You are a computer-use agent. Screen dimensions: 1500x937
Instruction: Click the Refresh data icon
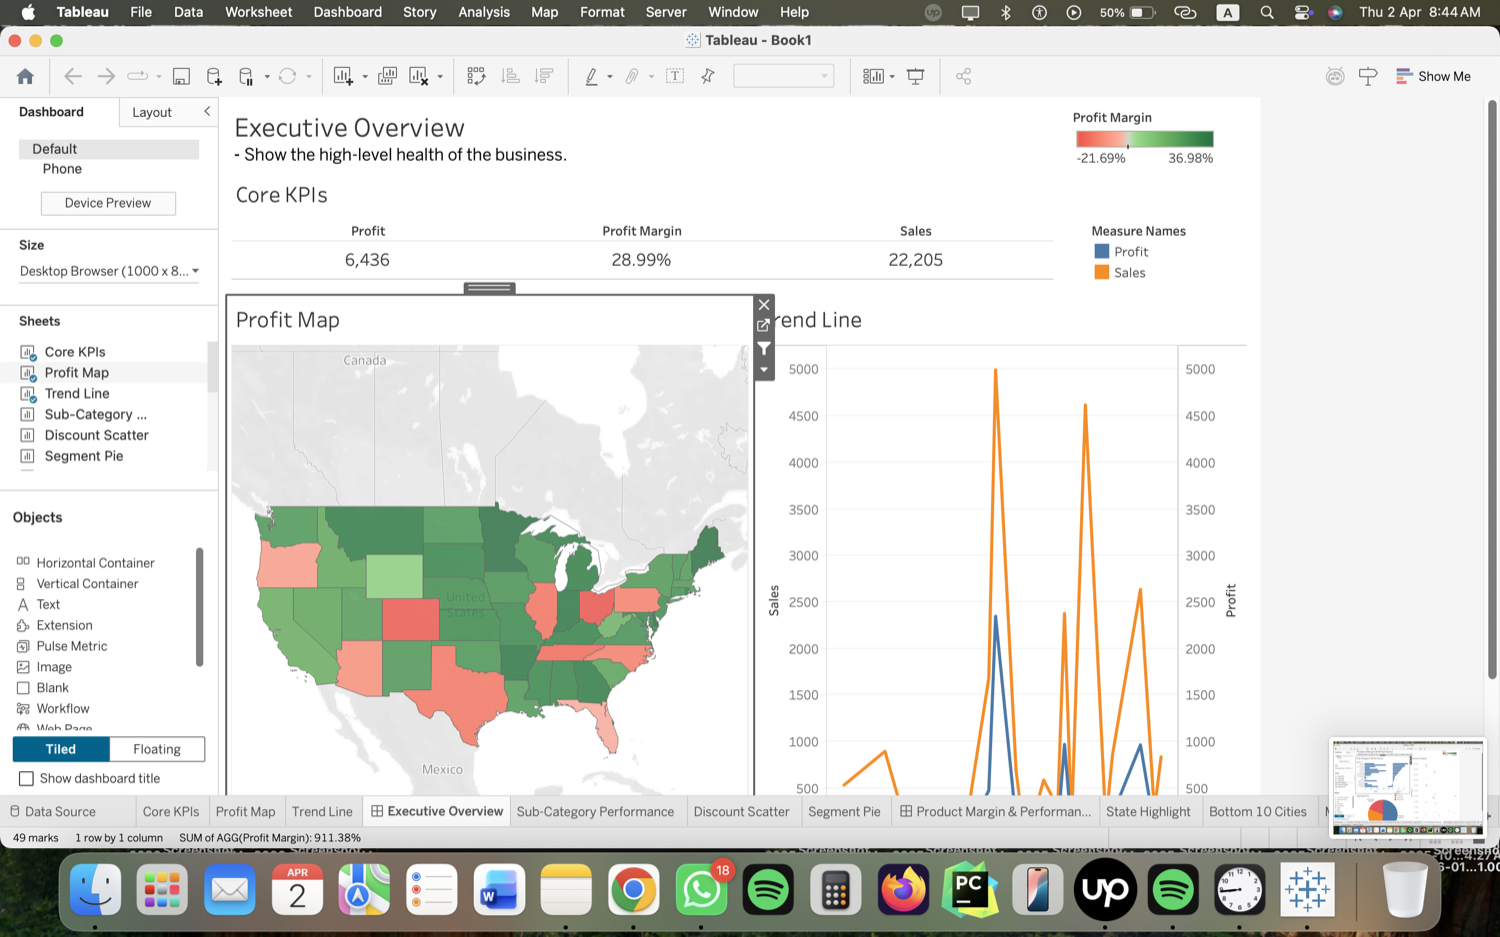click(287, 76)
